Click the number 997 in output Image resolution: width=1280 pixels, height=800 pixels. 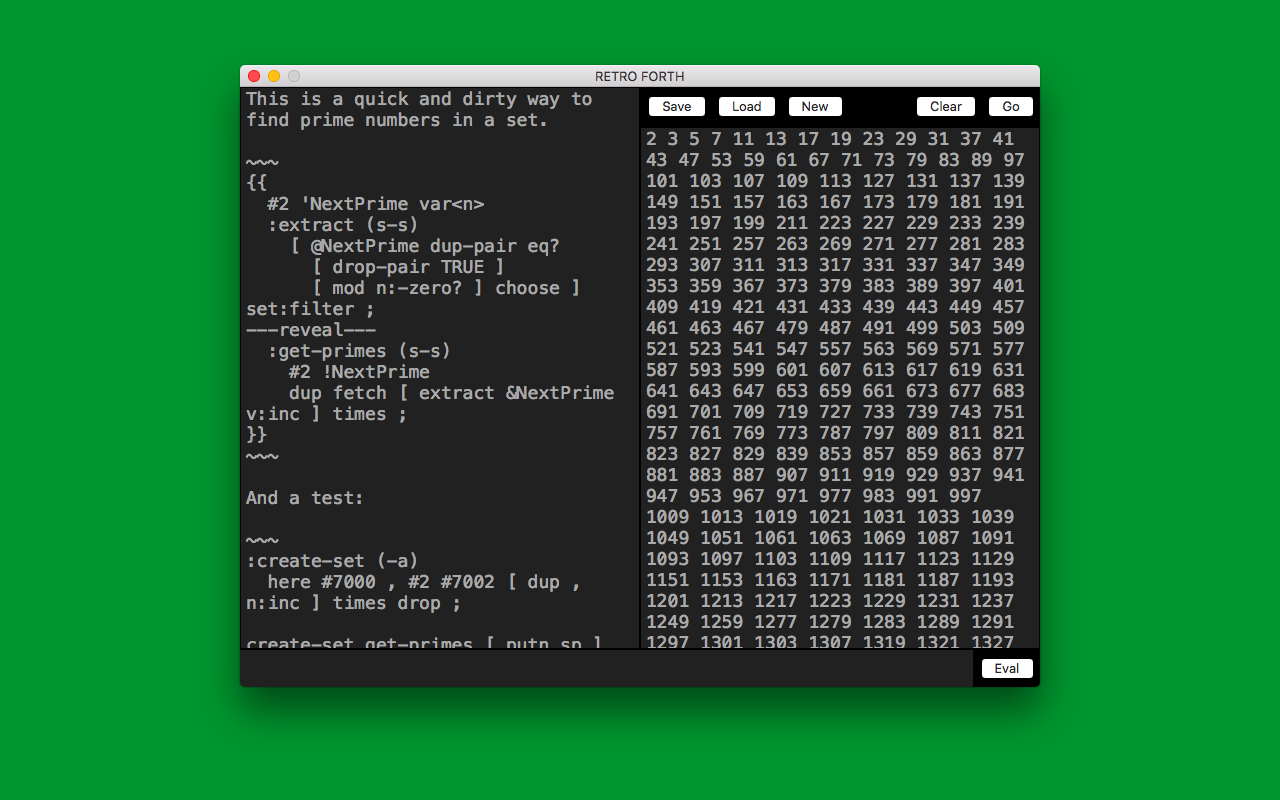[x=965, y=496]
